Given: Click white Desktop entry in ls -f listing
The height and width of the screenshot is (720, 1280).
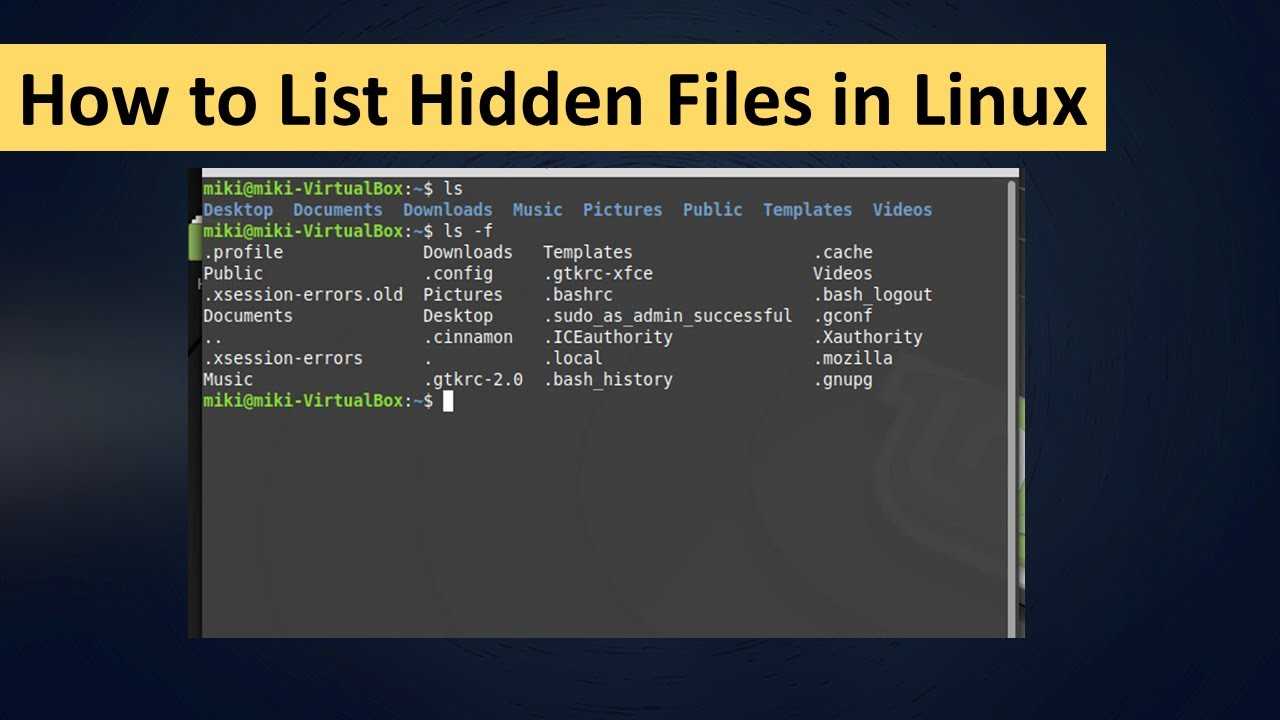Looking at the screenshot, I should pyautogui.click(x=458, y=316).
